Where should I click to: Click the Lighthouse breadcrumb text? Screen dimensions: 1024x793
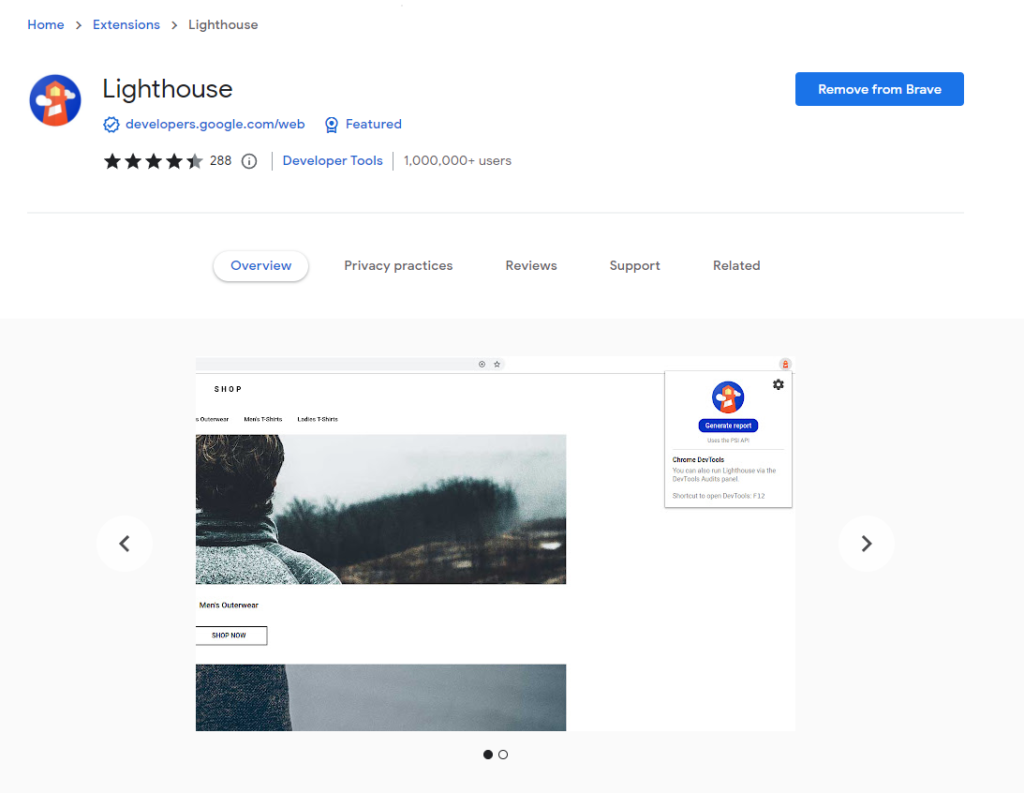click(x=223, y=25)
